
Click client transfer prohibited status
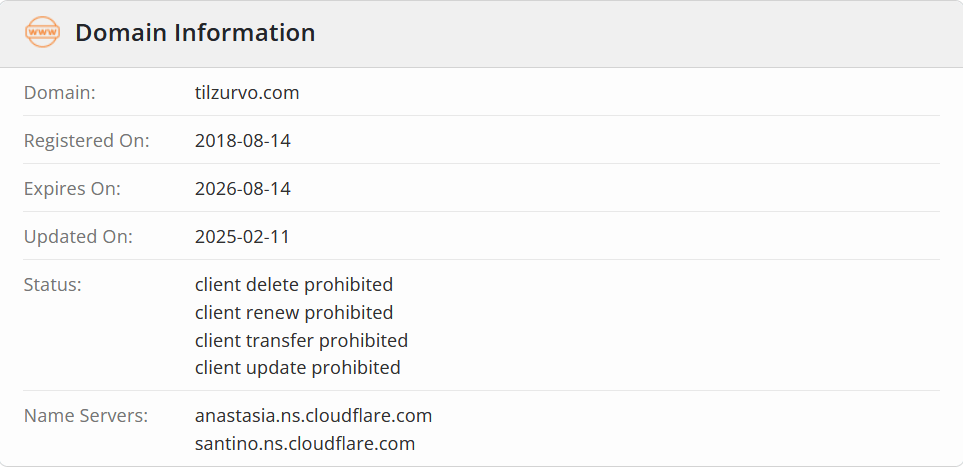pos(301,340)
